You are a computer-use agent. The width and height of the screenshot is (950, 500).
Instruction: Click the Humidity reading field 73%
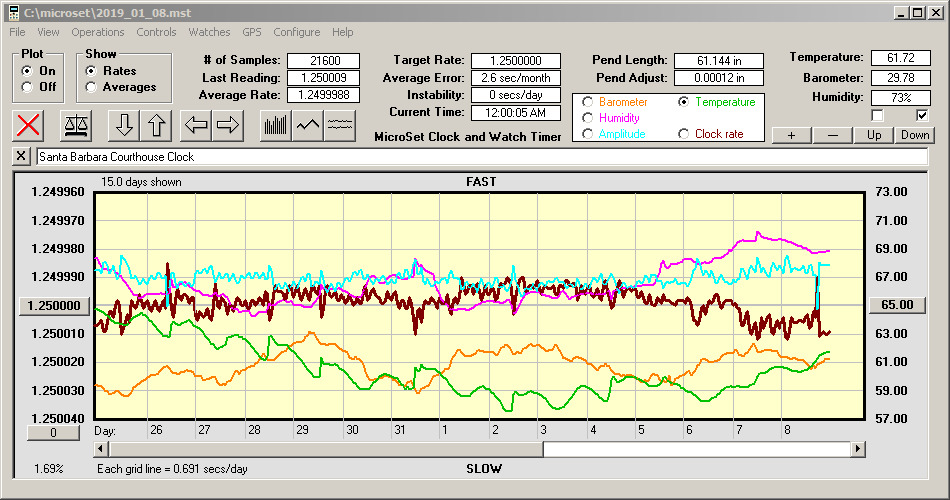[x=900, y=98]
